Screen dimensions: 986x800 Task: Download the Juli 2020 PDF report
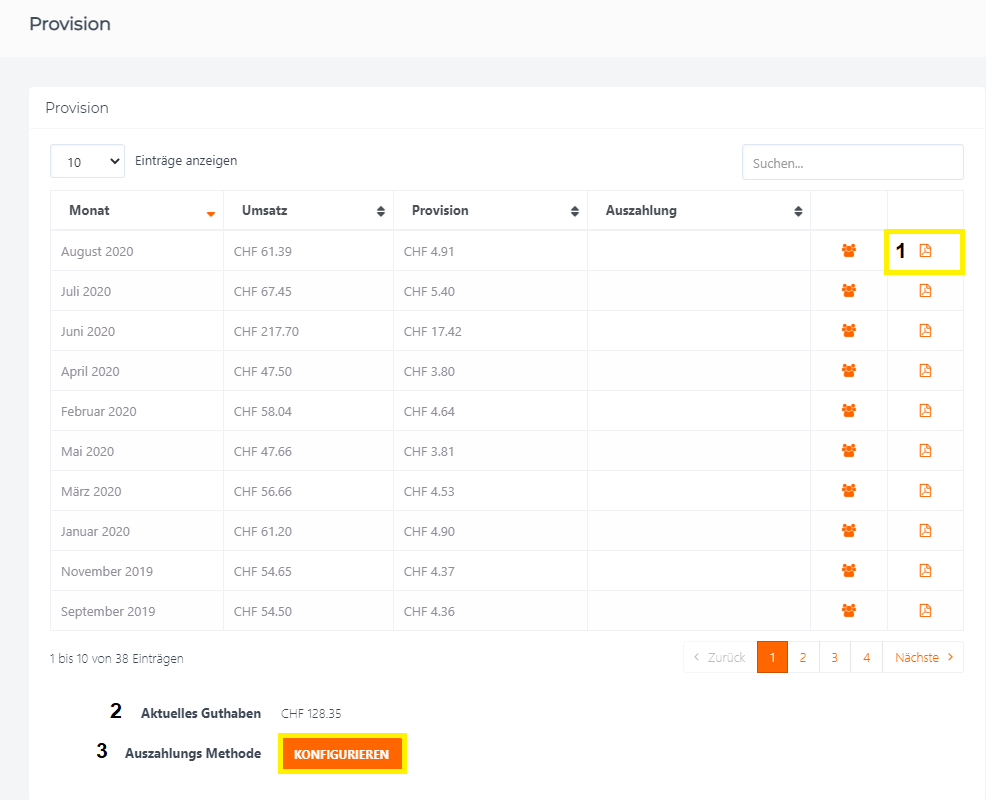point(925,291)
